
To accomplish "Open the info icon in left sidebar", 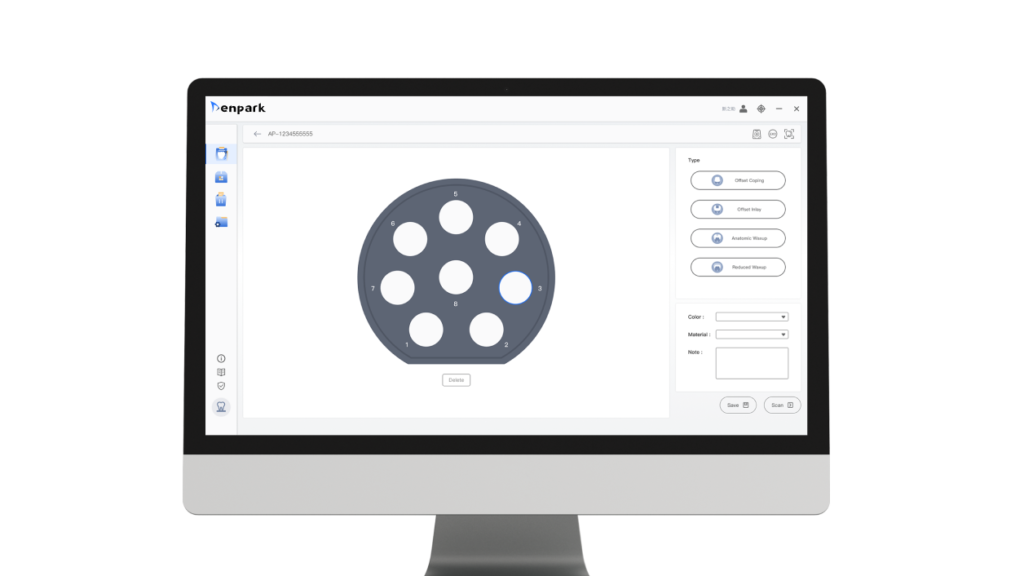I will point(221,358).
